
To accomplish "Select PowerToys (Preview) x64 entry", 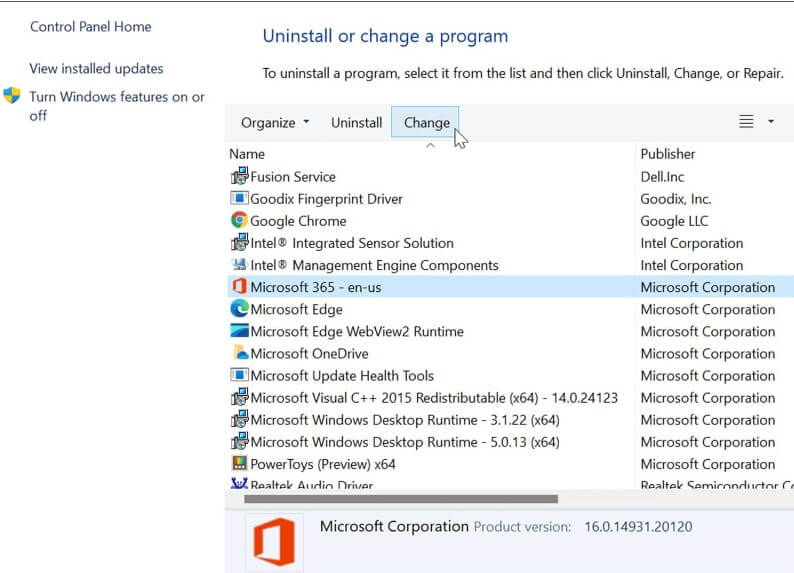I will pyautogui.click(x=323, y=464).
